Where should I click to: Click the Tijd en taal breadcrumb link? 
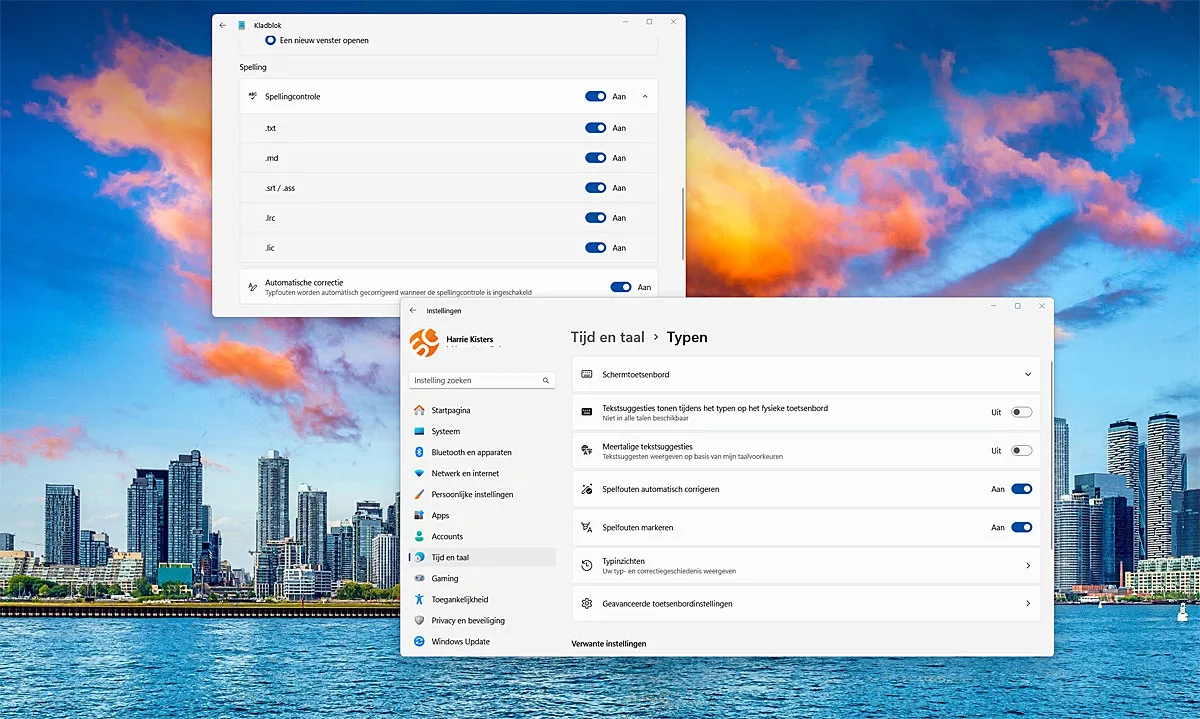tap(607, 338)
